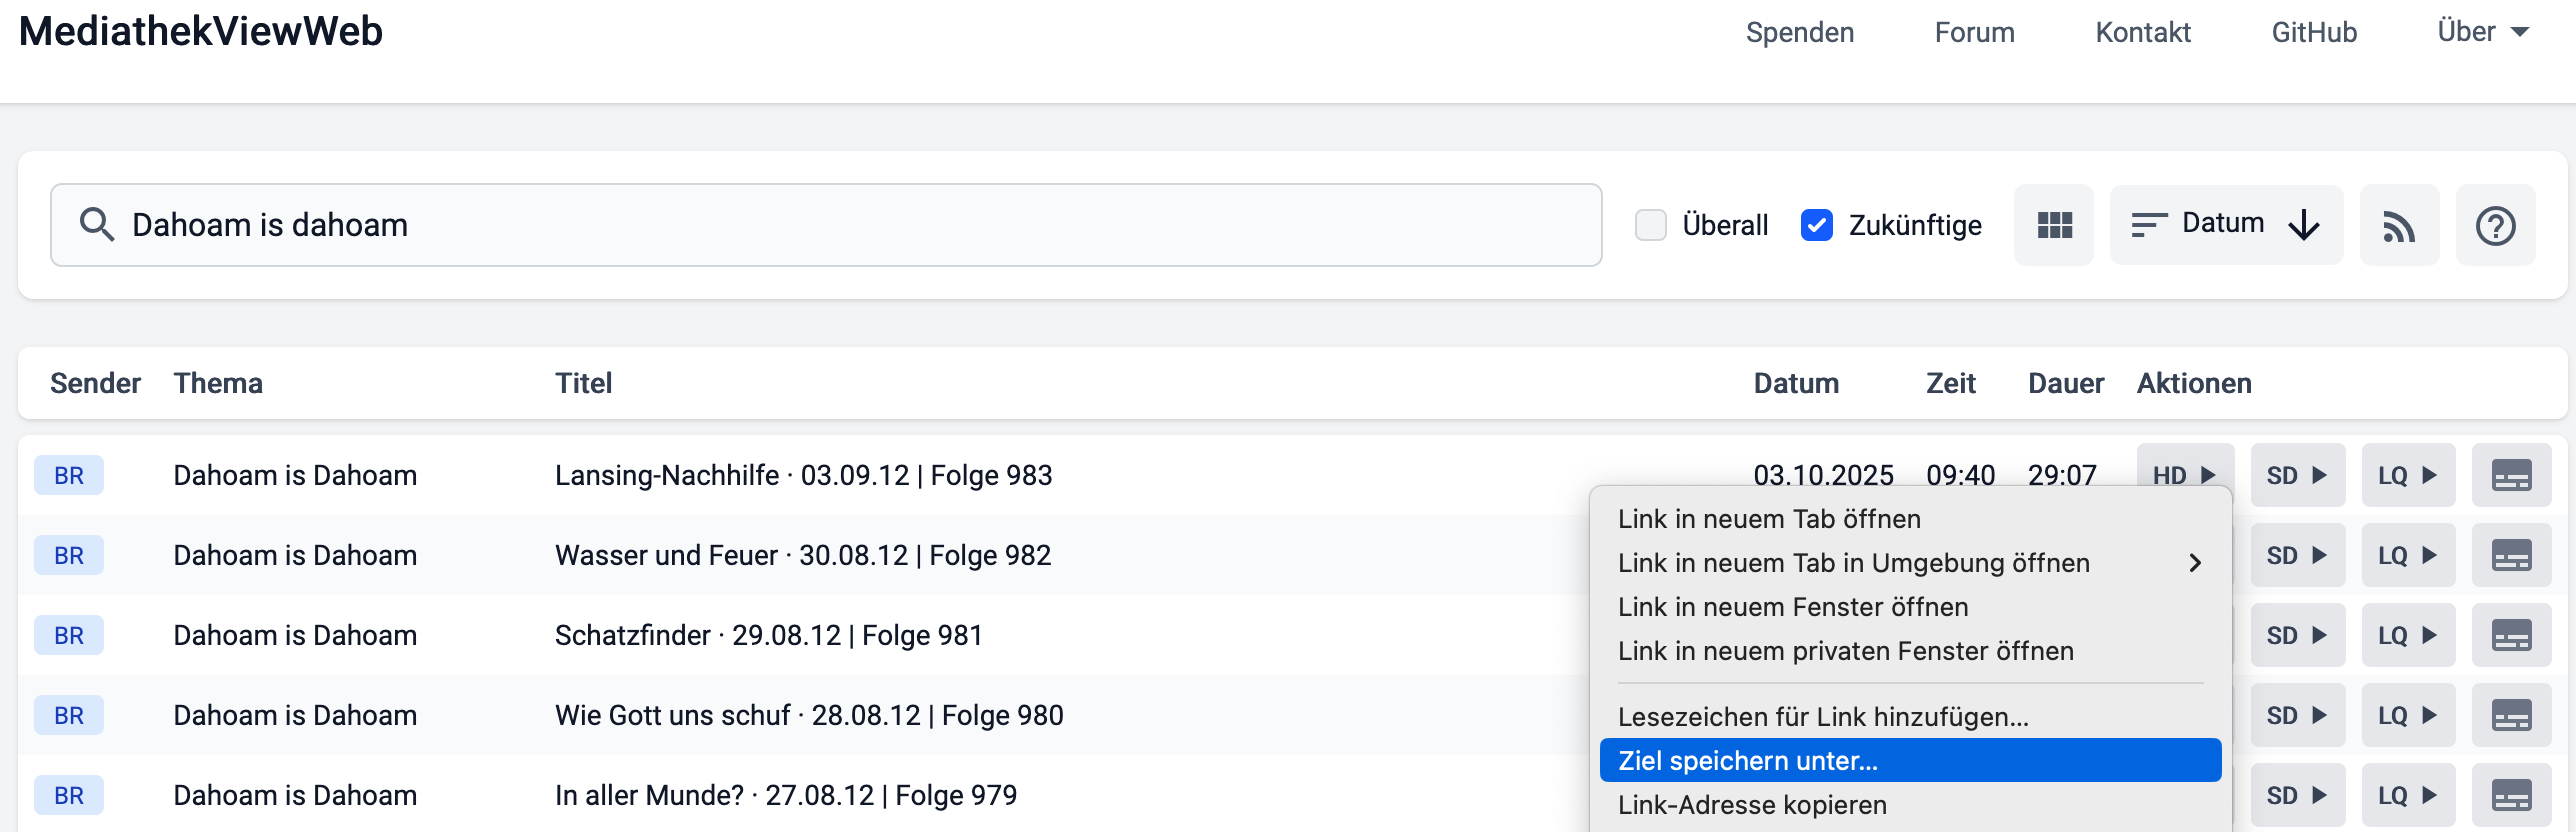Click BR badge in Lansing-Nachhilfe row
This screenshot has height=832, width=2576.
tap(69, 475)
